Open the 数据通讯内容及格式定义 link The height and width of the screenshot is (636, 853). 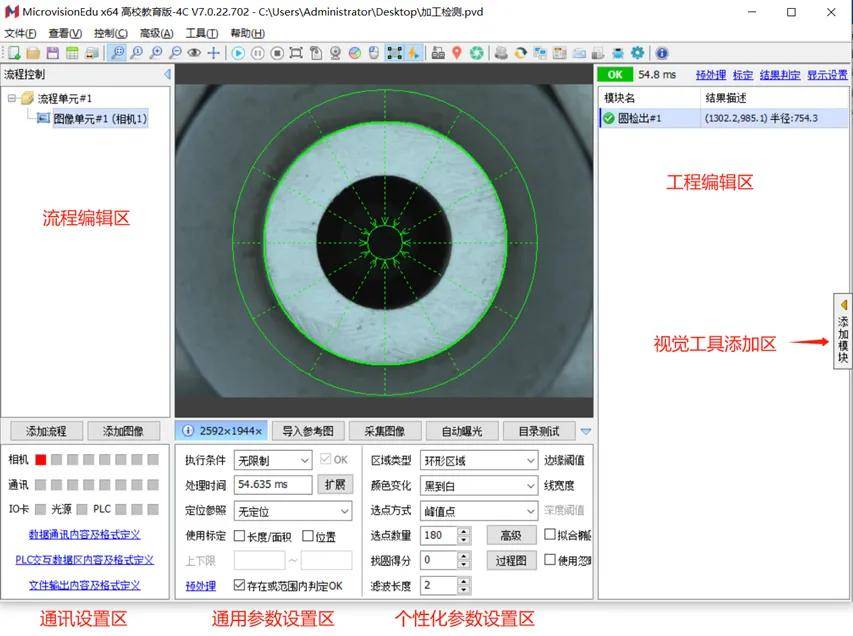pos(84,535)
